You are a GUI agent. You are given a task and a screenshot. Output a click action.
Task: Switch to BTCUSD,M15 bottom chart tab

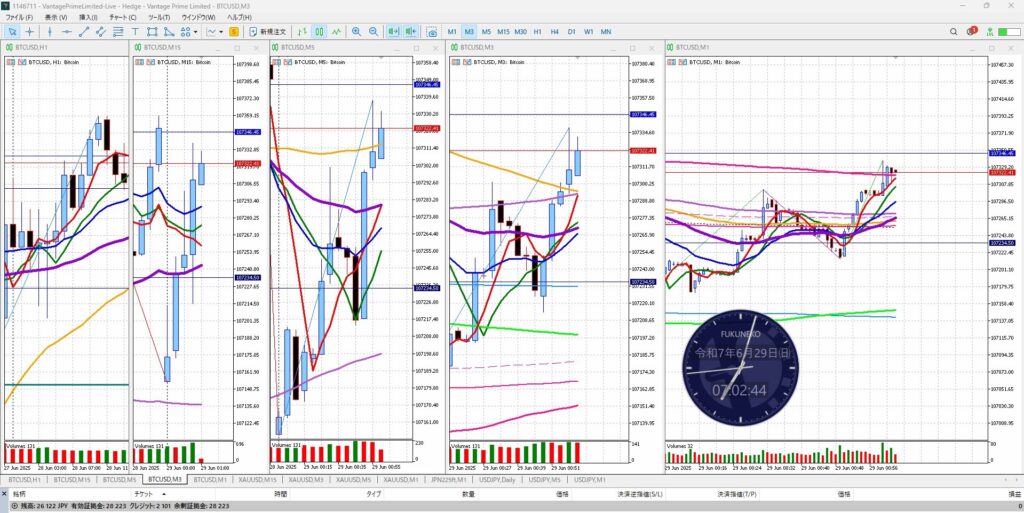(72, 480)
